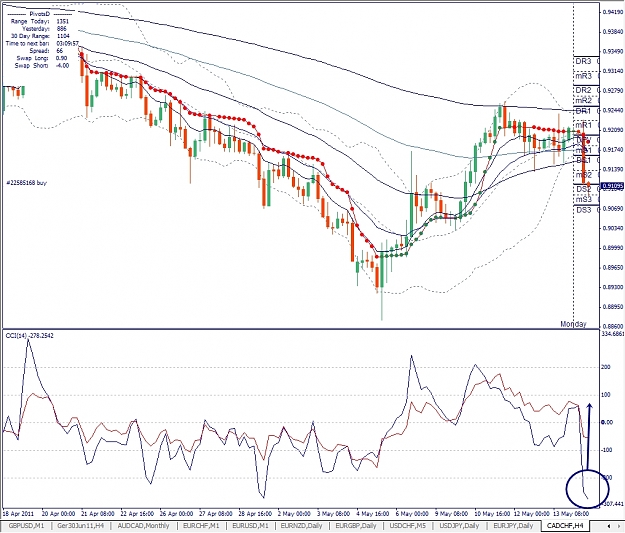Viewport: 625px width, 533px height.
Task: Click the Monday period separator label
Action: (x=573, y=324)
